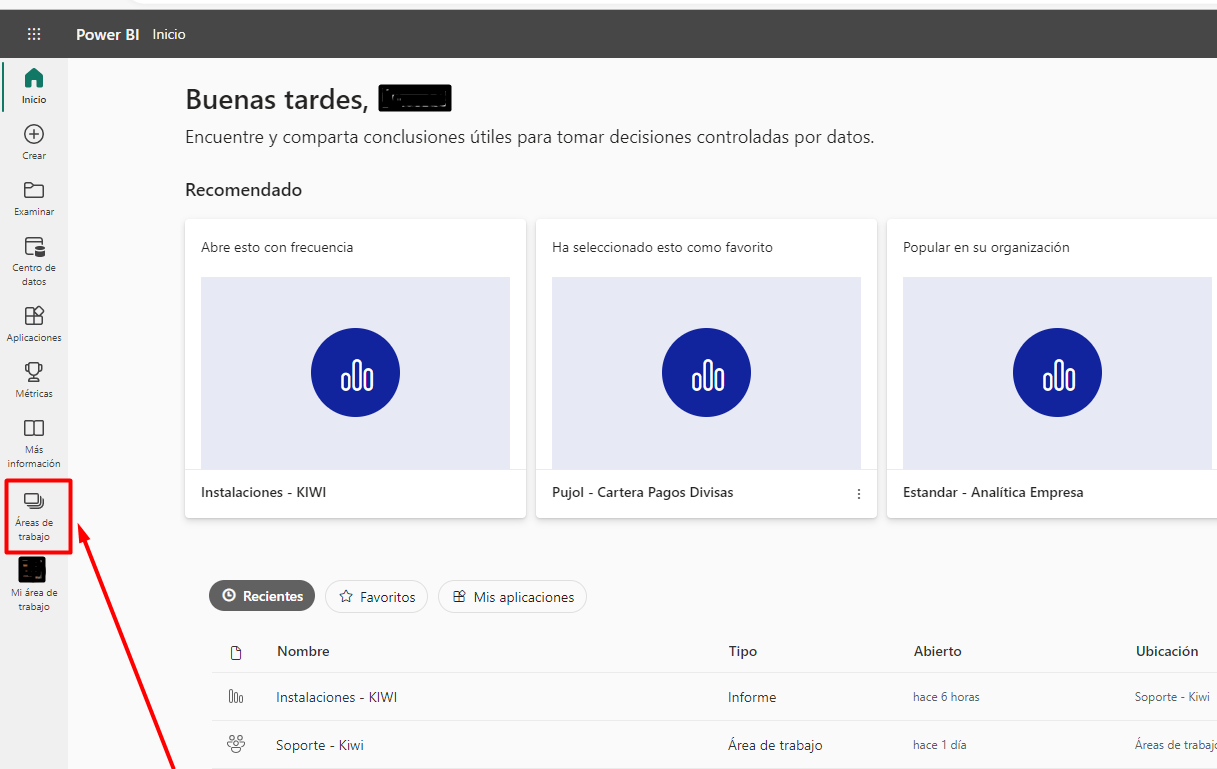Image resolution: width=1217 pixels, height=769 pixels.
Task: Click 'hace 6 horas' cell
Action: (x=946, y=697)
